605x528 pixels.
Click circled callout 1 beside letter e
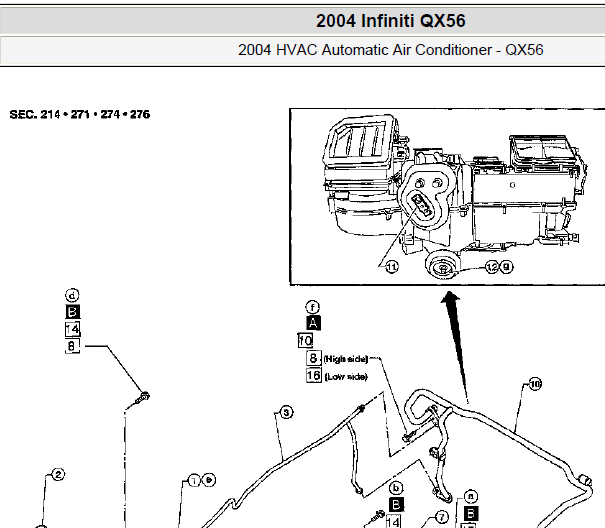194,480
